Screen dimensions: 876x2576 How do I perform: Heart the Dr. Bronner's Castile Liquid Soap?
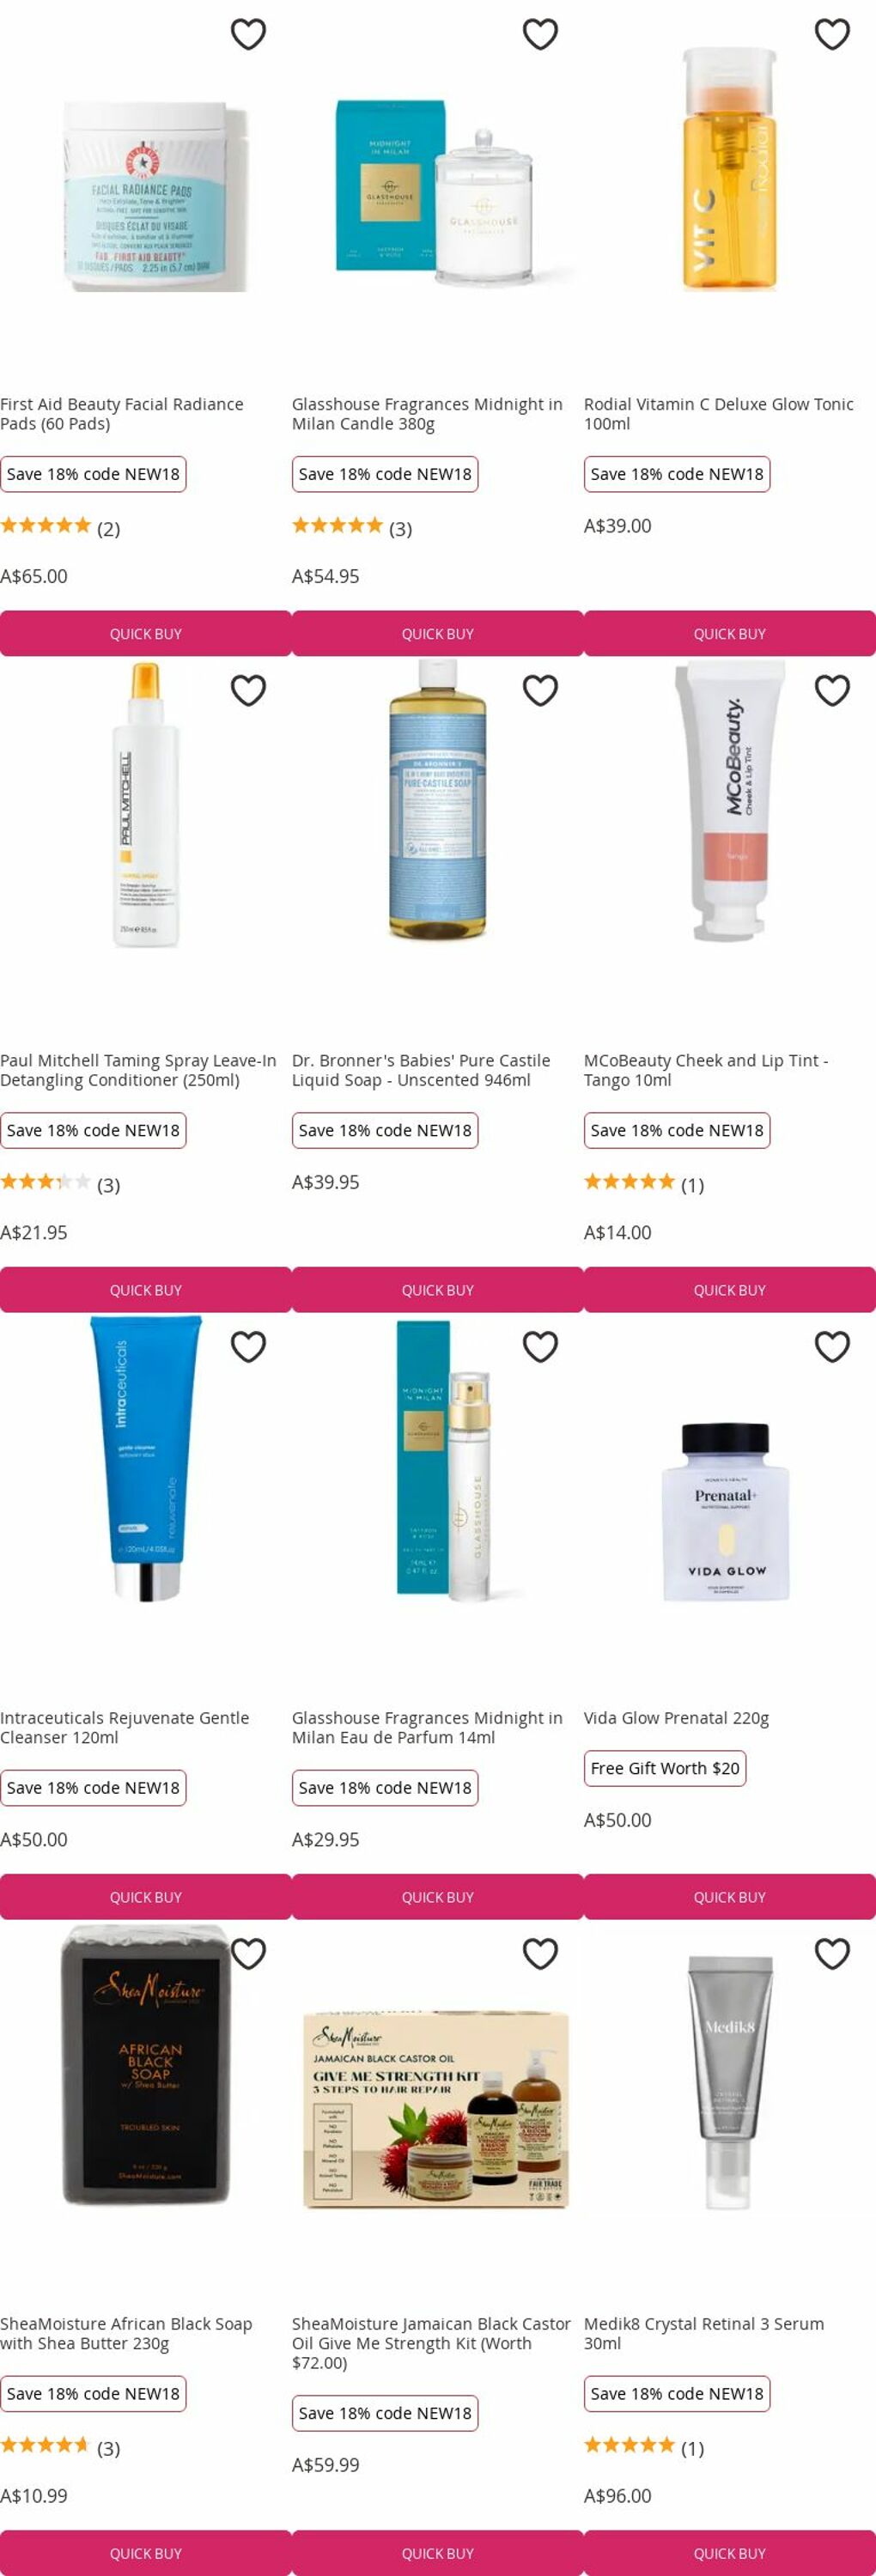tap(540, 690)
